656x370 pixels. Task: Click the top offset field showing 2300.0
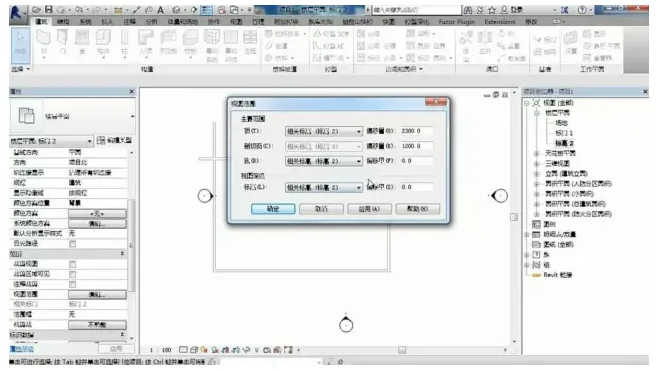click(416, 131)
